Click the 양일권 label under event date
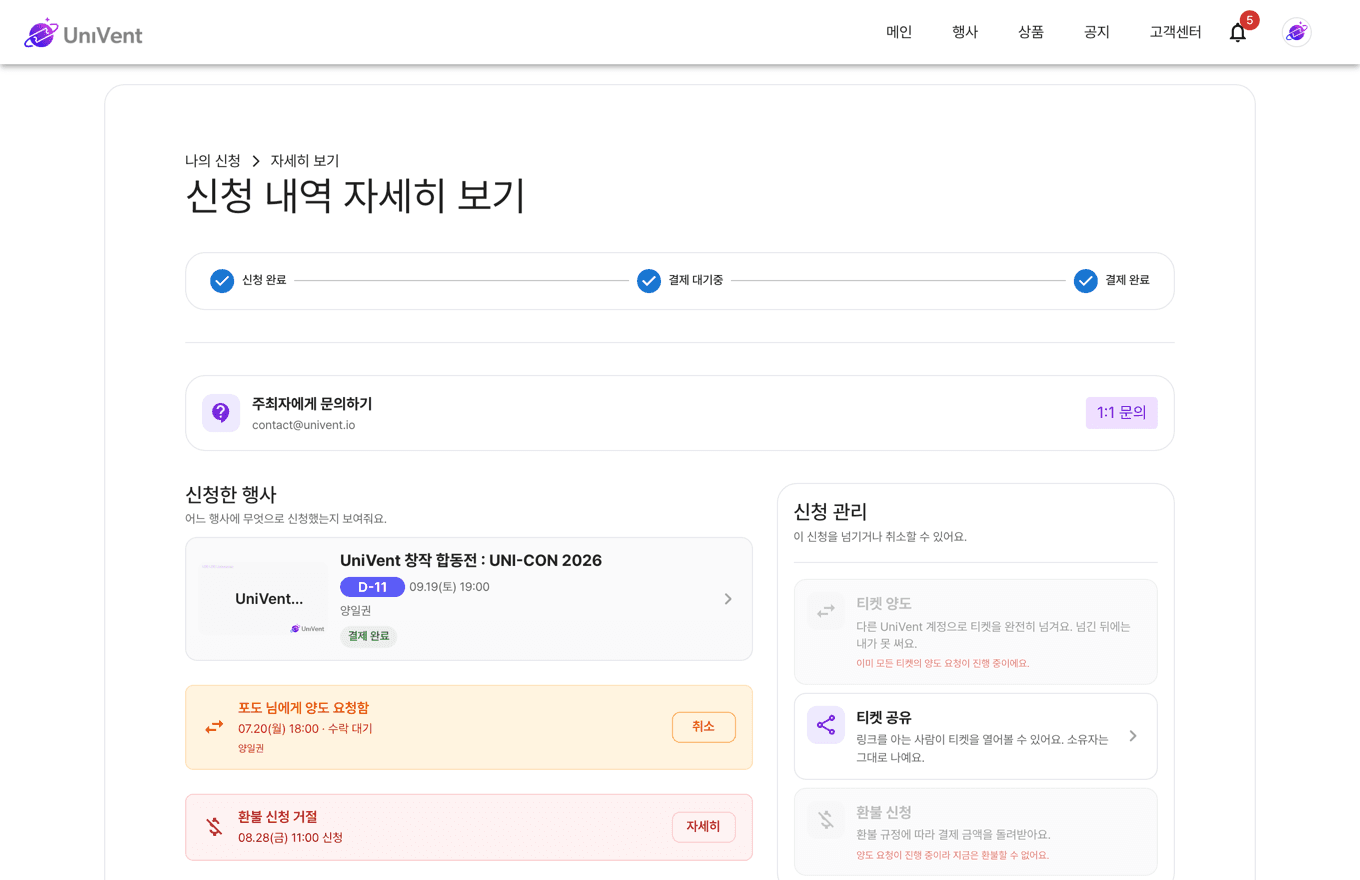1360x880 pixels. coord(355,610)
